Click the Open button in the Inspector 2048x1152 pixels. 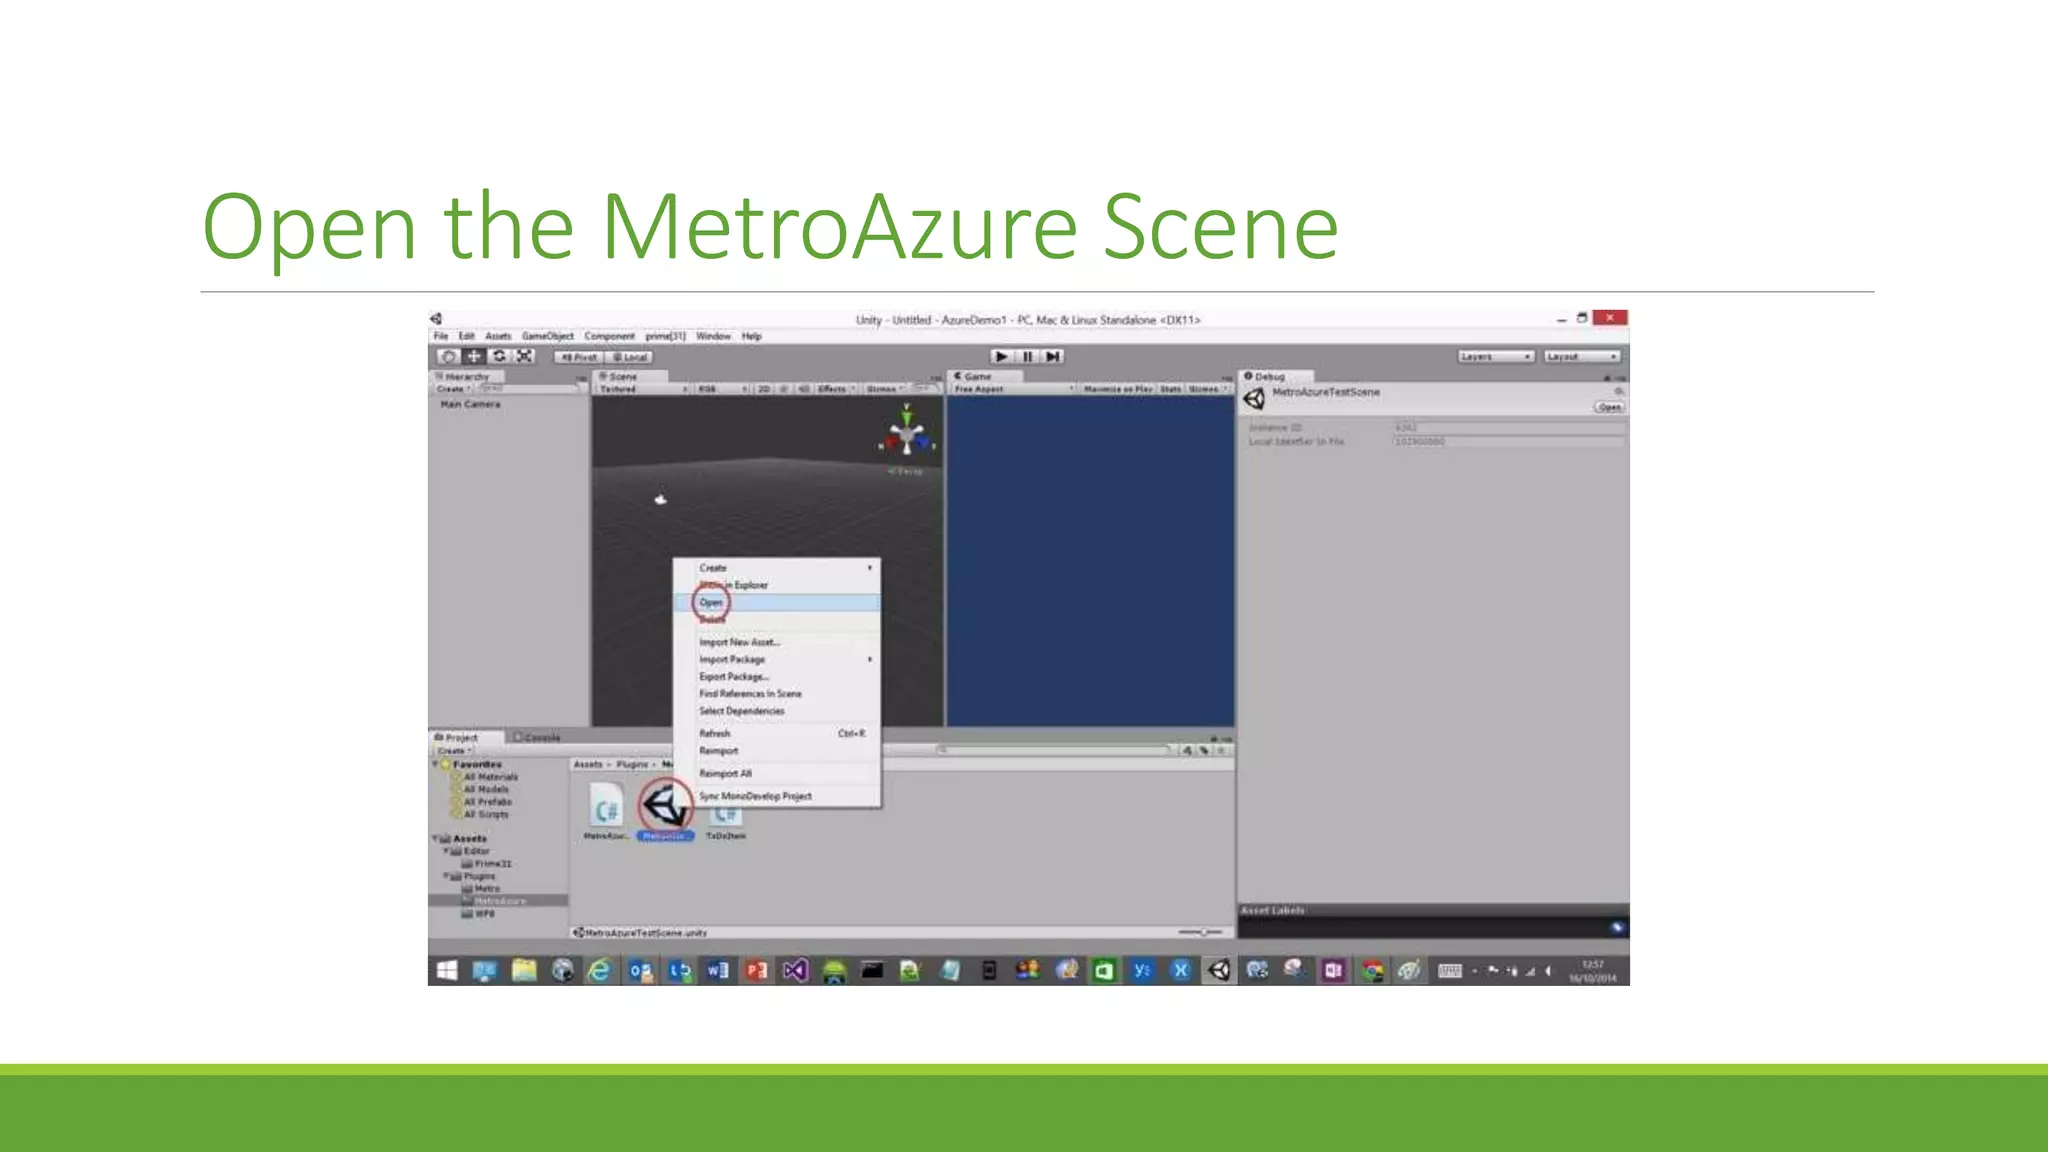coord(1608,407)
